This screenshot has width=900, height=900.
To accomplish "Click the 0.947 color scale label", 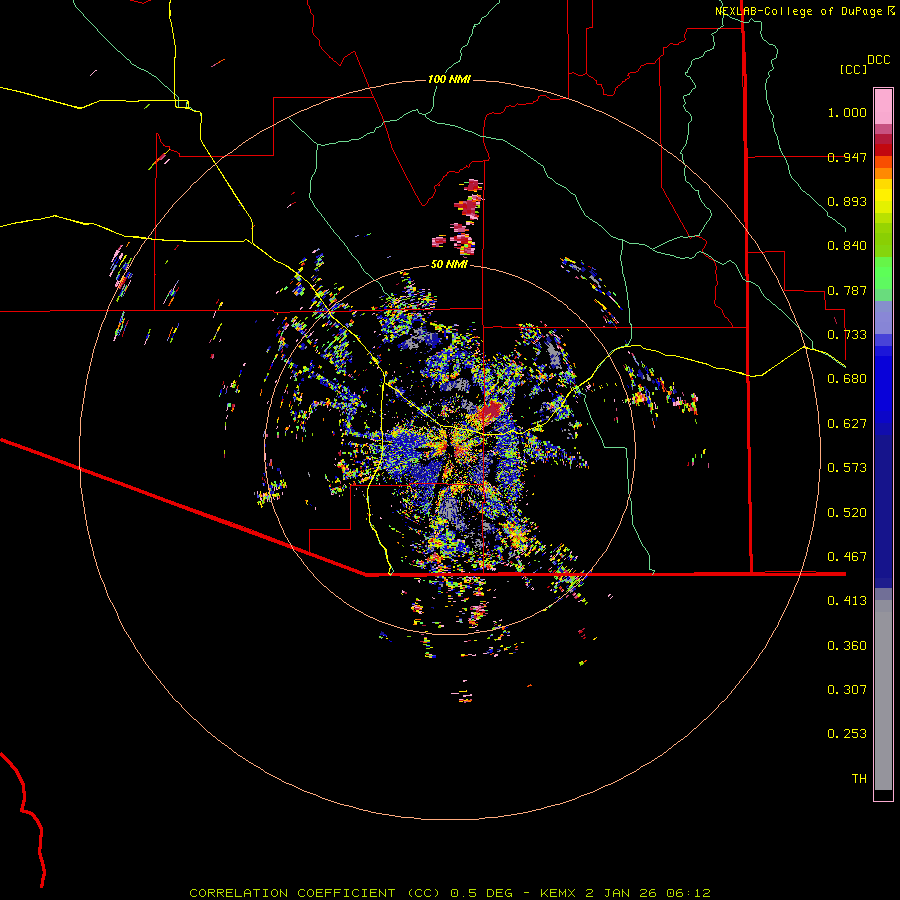I will (847, 157).
